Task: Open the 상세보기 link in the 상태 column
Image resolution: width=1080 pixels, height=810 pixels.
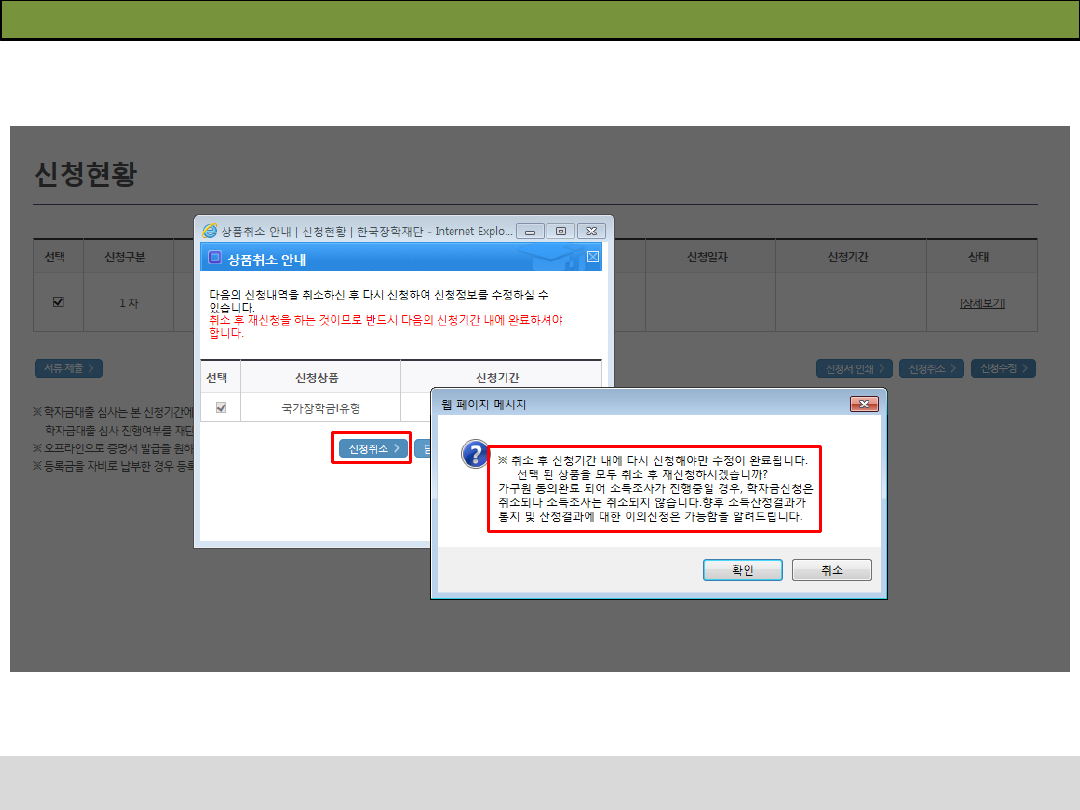Action: (x=981, y=303)
